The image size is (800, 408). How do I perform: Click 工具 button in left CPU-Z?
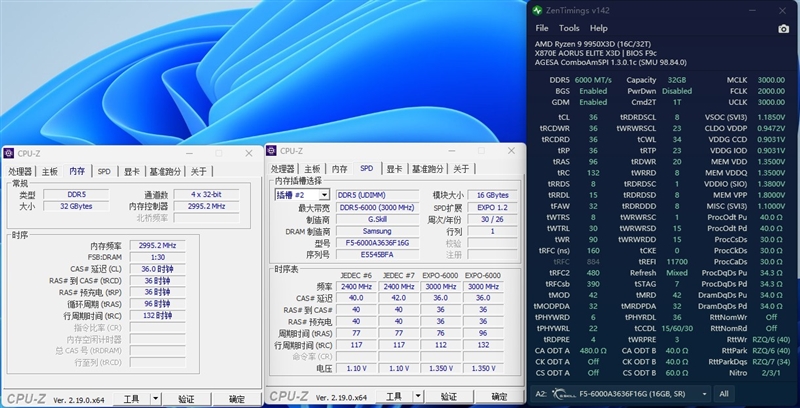tap(132, 399)
